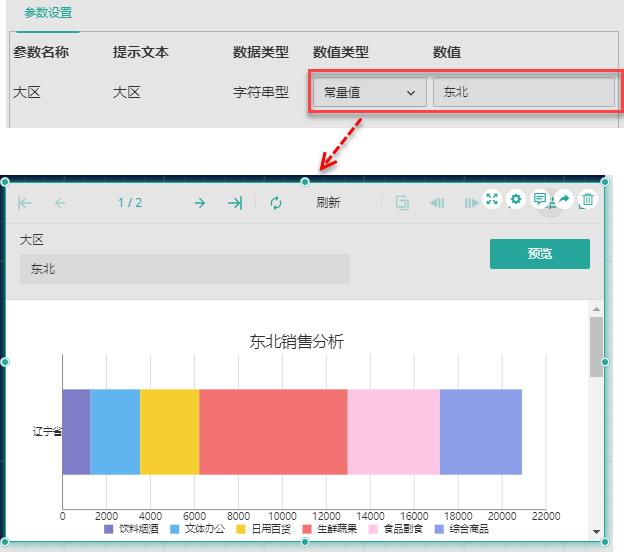Click scrollbar up arrow in report
Image resolution: width=624 pixels, height=552 pixels.
(596, 309)
